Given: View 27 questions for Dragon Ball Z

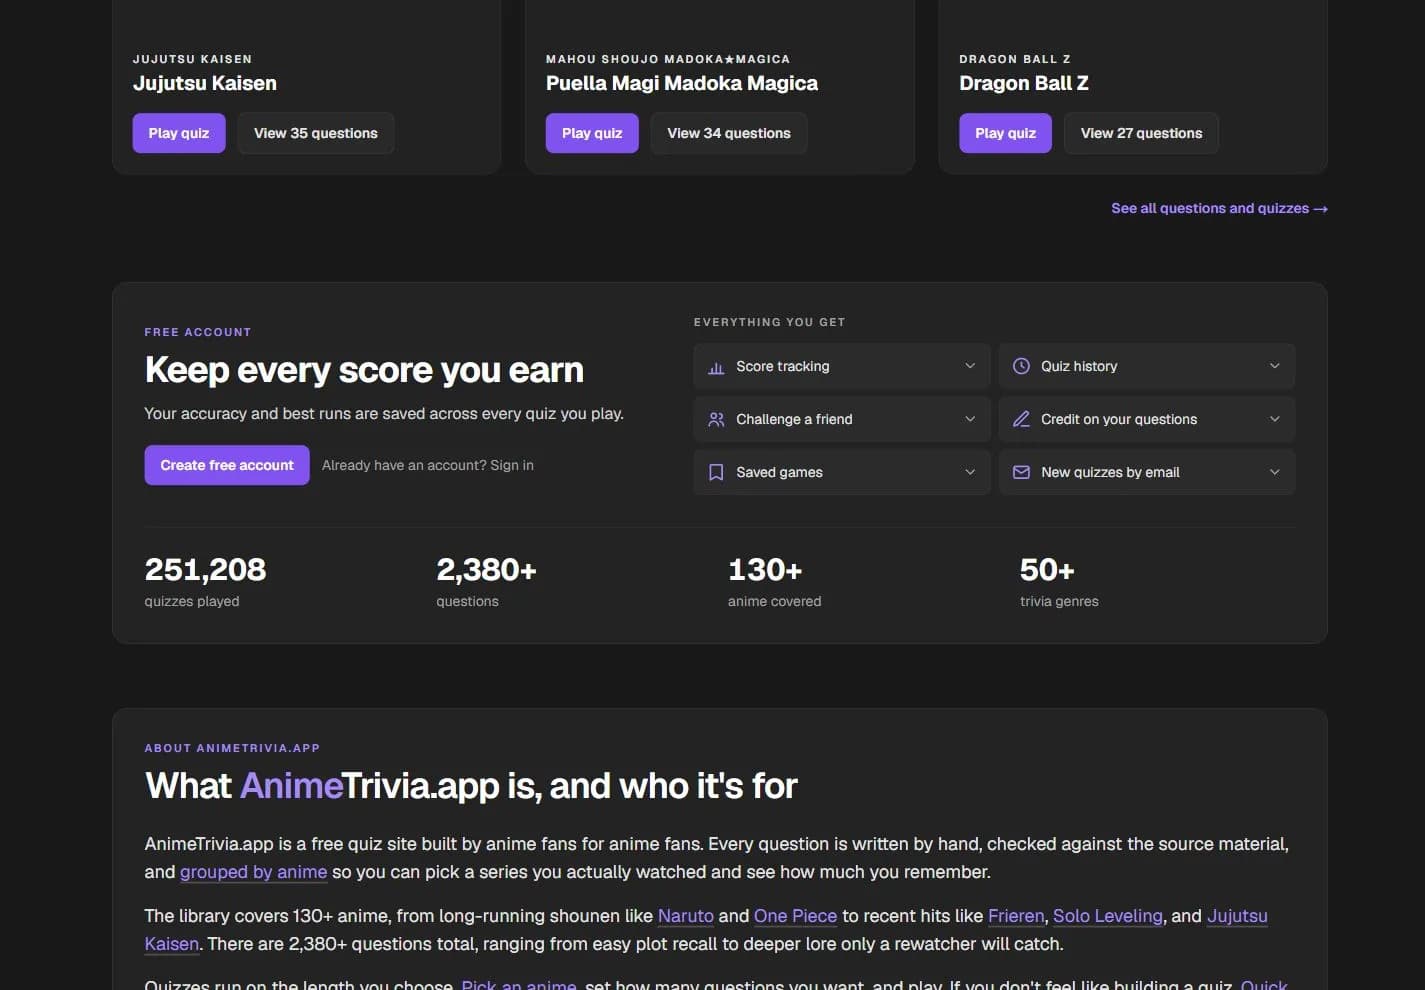Looking at the screenshot, I should [x=1142, y=133].
